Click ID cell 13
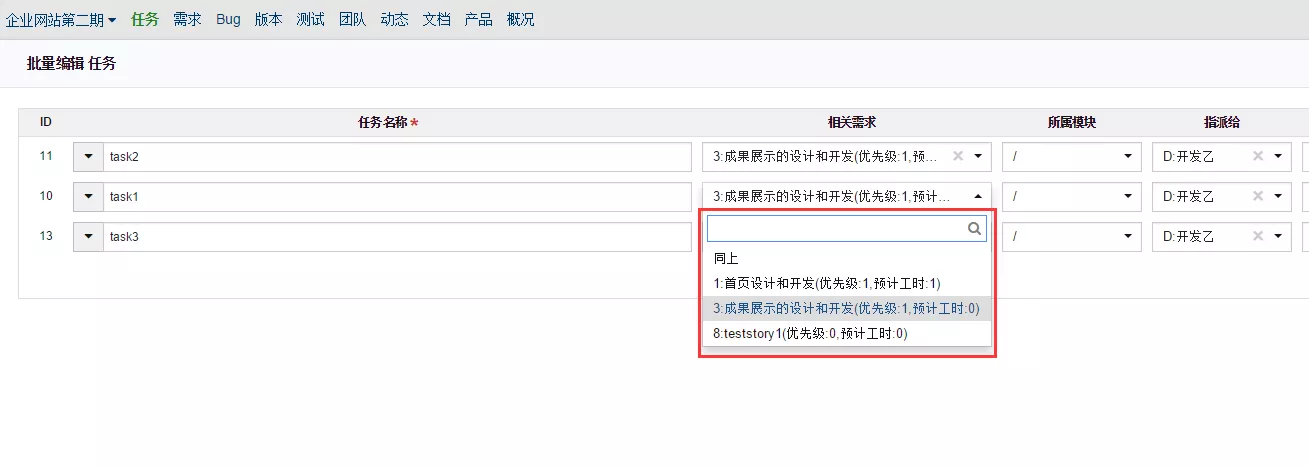The width and height of the screenshot is (1309, 466). [x=46, y=236]
